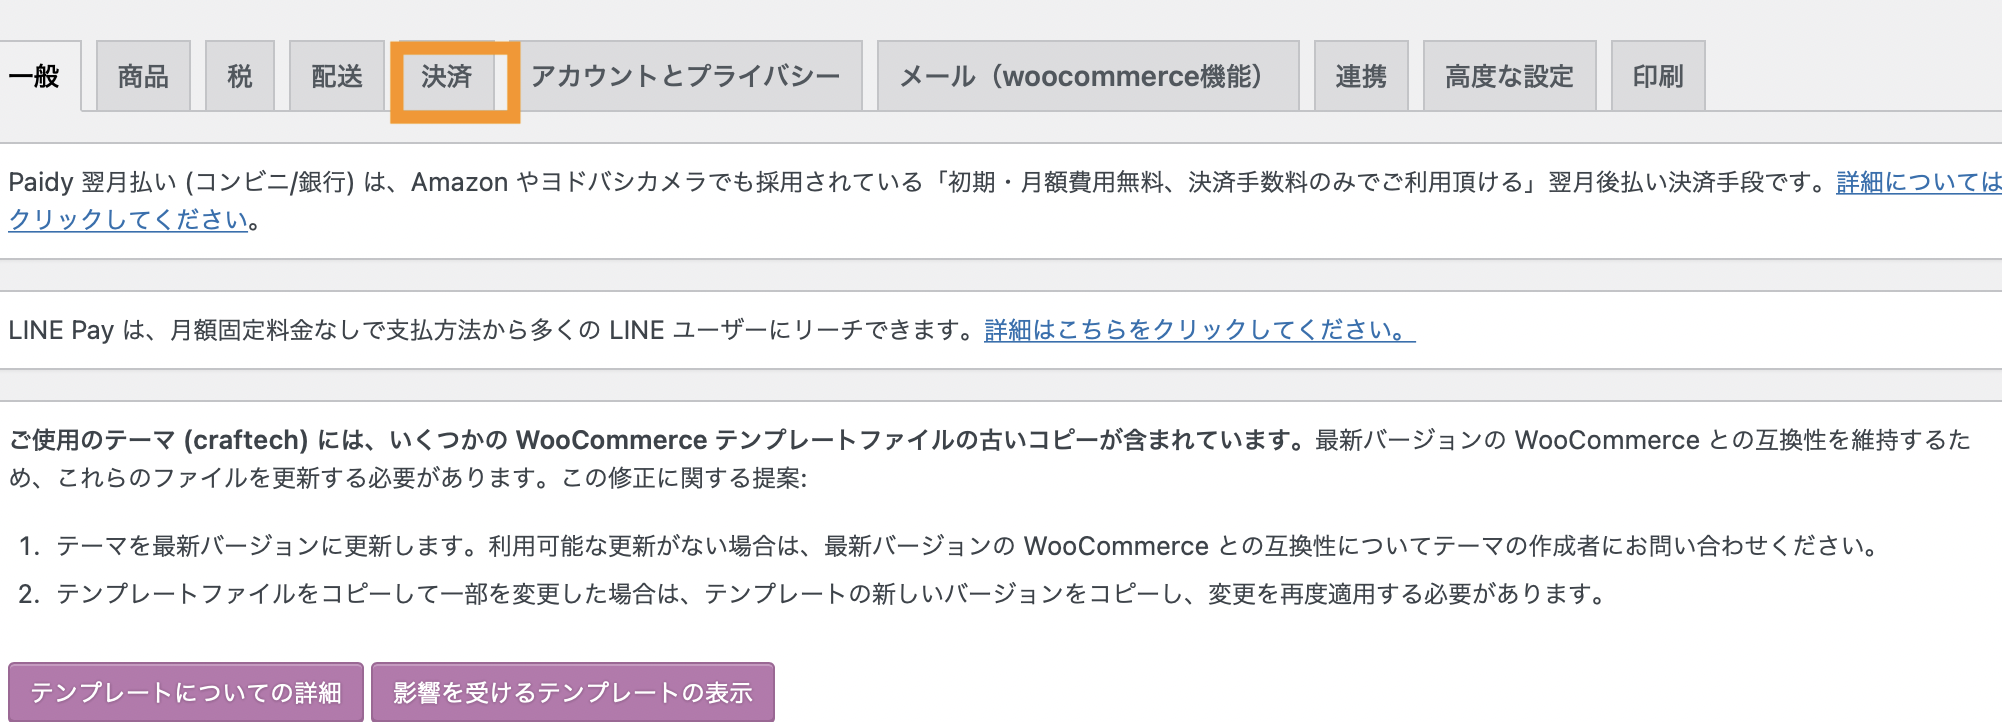Open the 高度な設定 tab
The image size is (2002, 722).
click(1509, 77)
